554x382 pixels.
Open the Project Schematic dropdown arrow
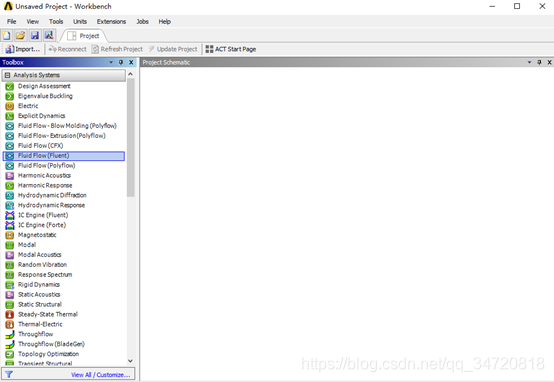point(529,62)
